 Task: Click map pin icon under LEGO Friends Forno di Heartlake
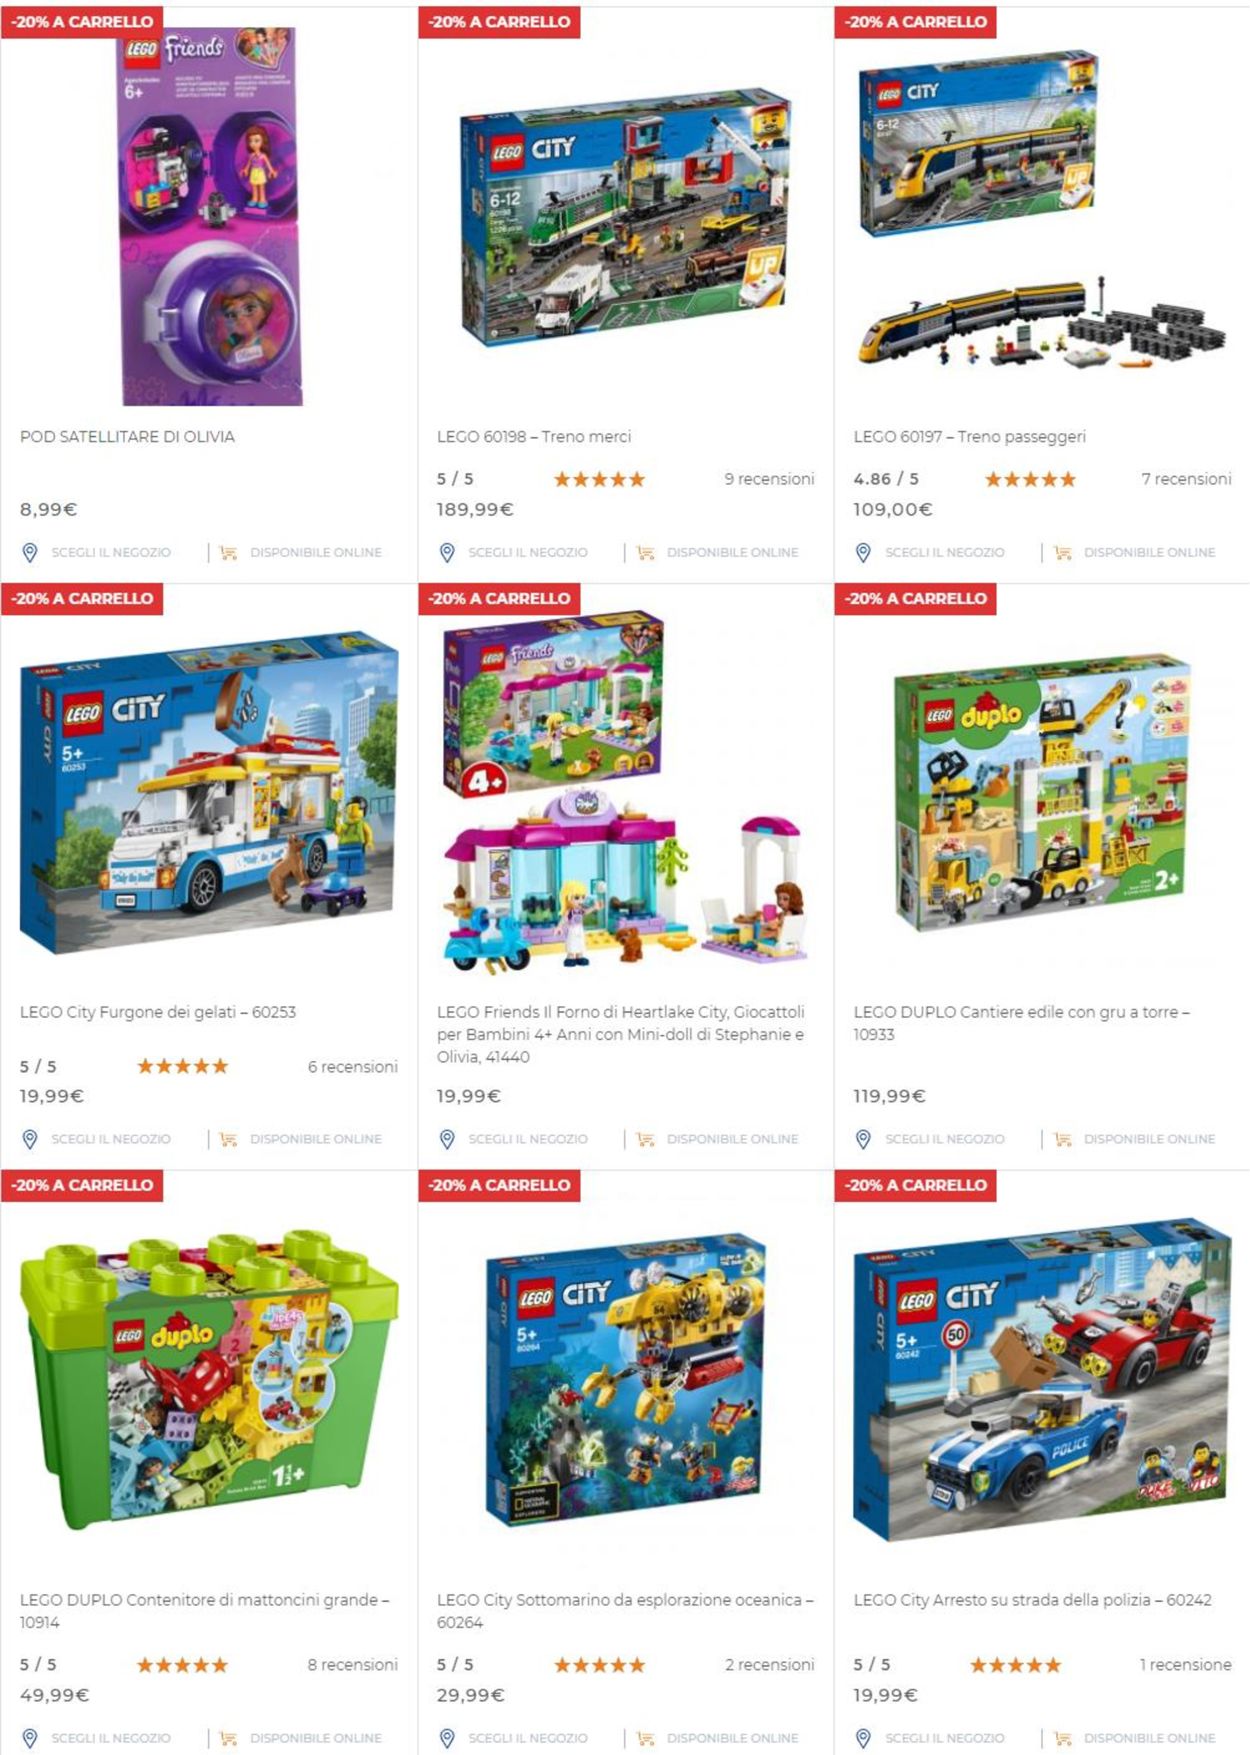coord(447,1139)
